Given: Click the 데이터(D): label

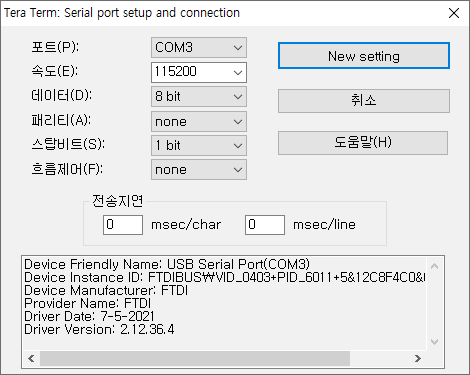Looking at the screenshot, I should [61, 96].
